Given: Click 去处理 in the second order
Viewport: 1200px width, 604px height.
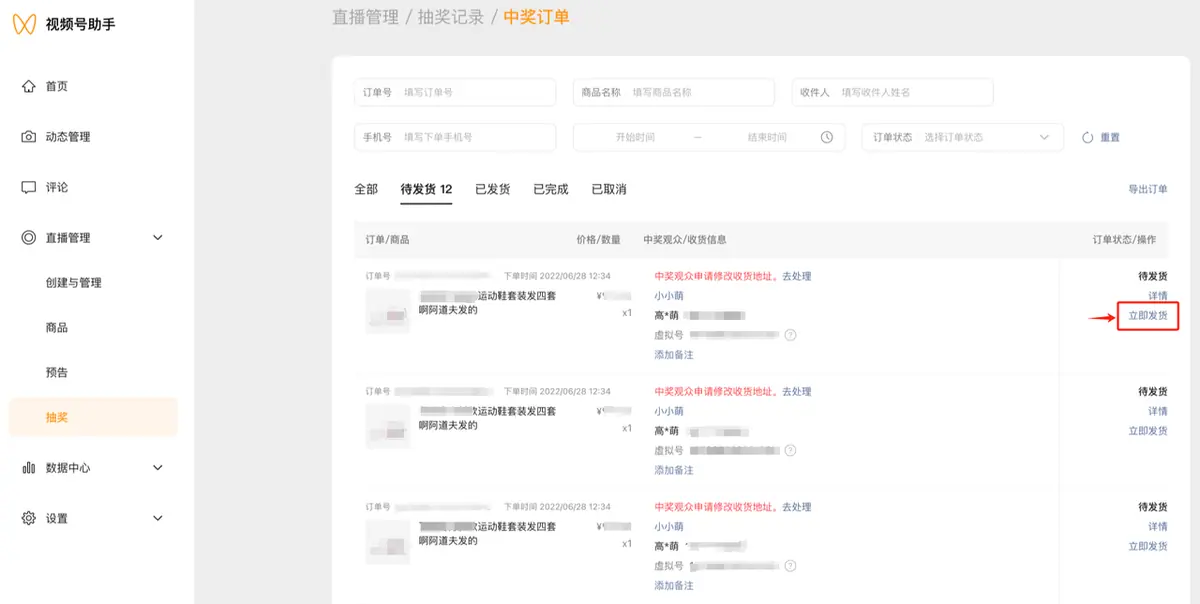Looking at the screenshot, I should pos(796,392).
